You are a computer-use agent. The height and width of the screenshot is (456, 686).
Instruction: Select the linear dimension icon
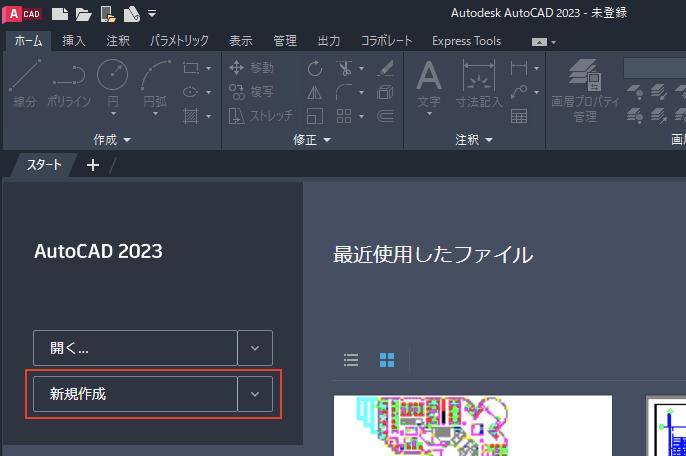tap(518, 68)
